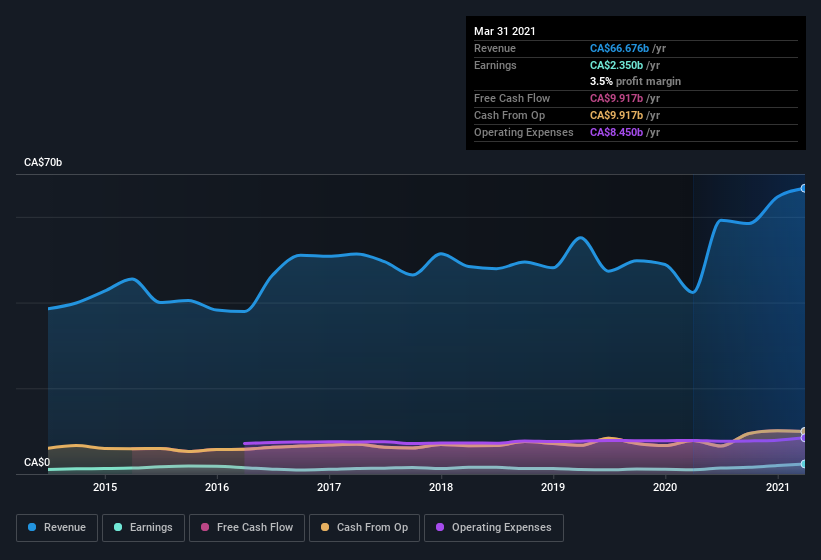Click the pink Free Cash Flow legend dot
The height and width of the screenshot is (560, 821).
coord(205,527)
